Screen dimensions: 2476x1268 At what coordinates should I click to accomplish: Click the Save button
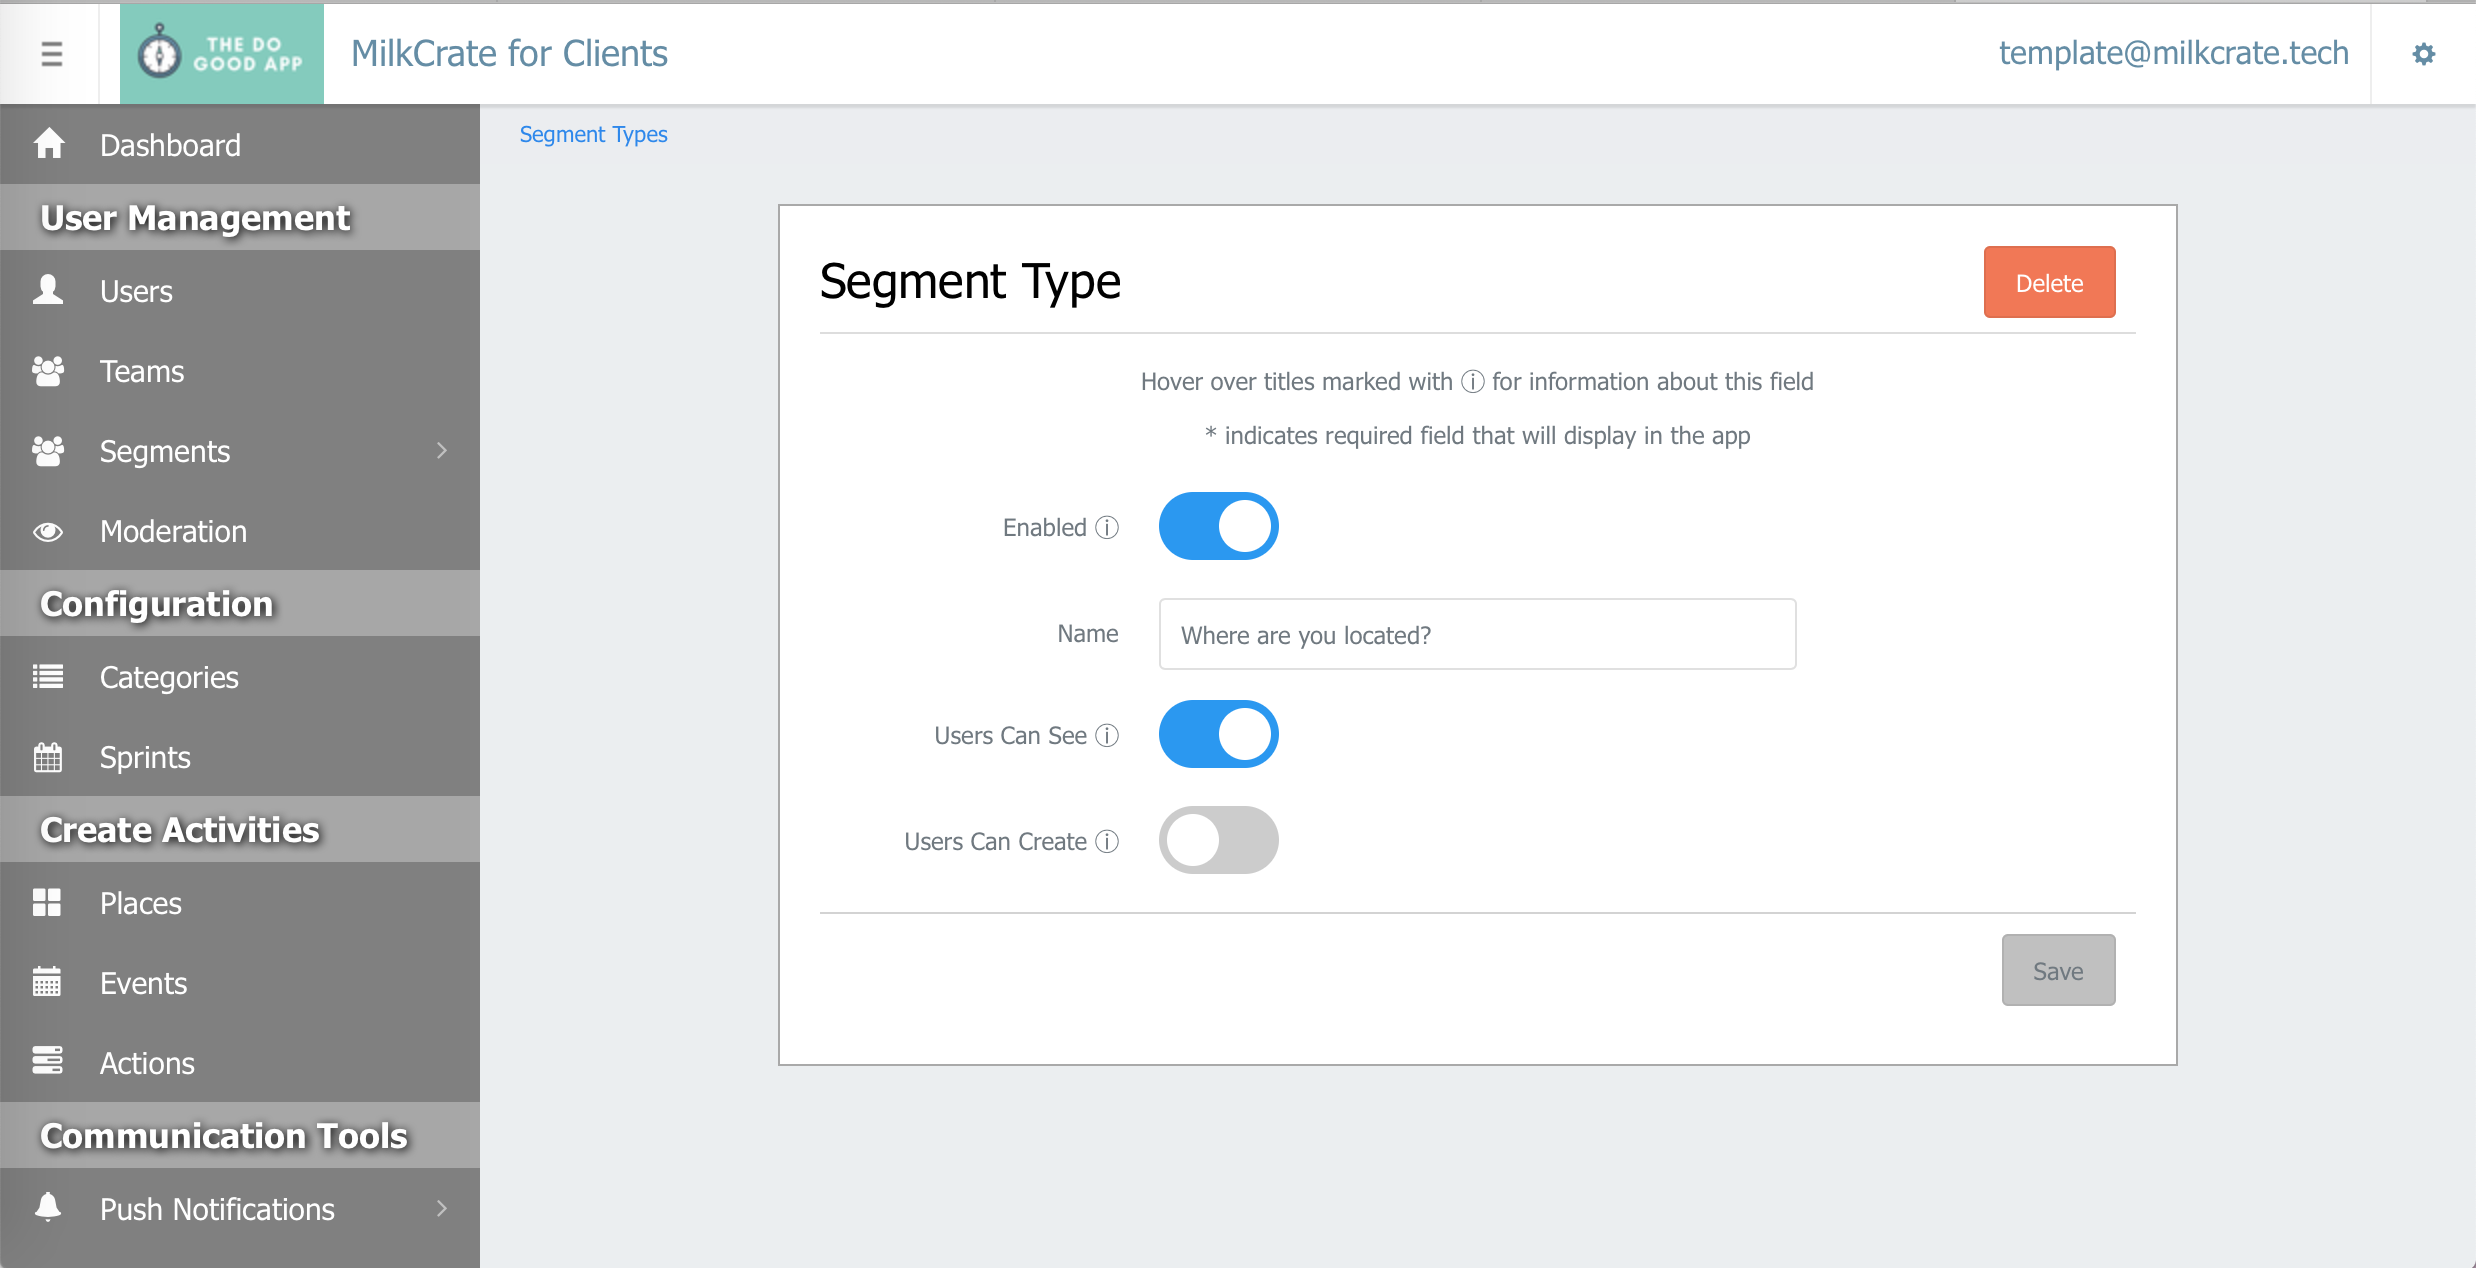2058,970
